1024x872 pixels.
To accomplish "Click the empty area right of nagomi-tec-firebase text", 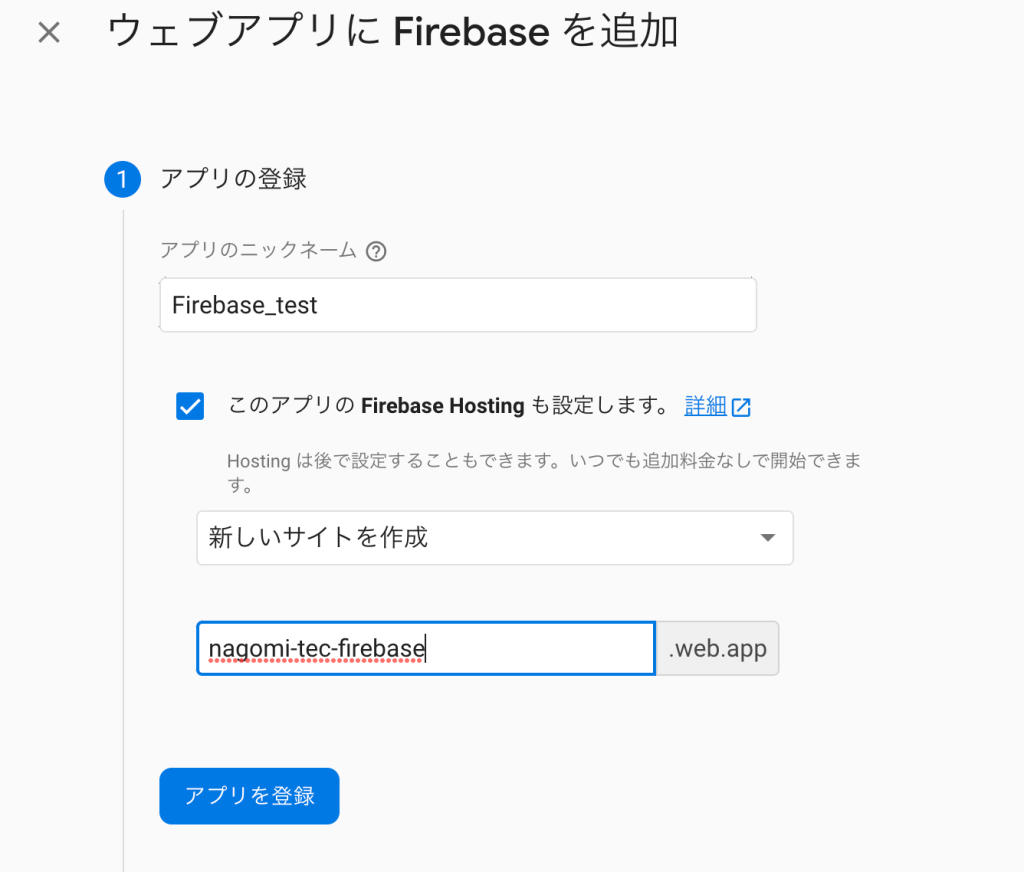I will point(540,650).
